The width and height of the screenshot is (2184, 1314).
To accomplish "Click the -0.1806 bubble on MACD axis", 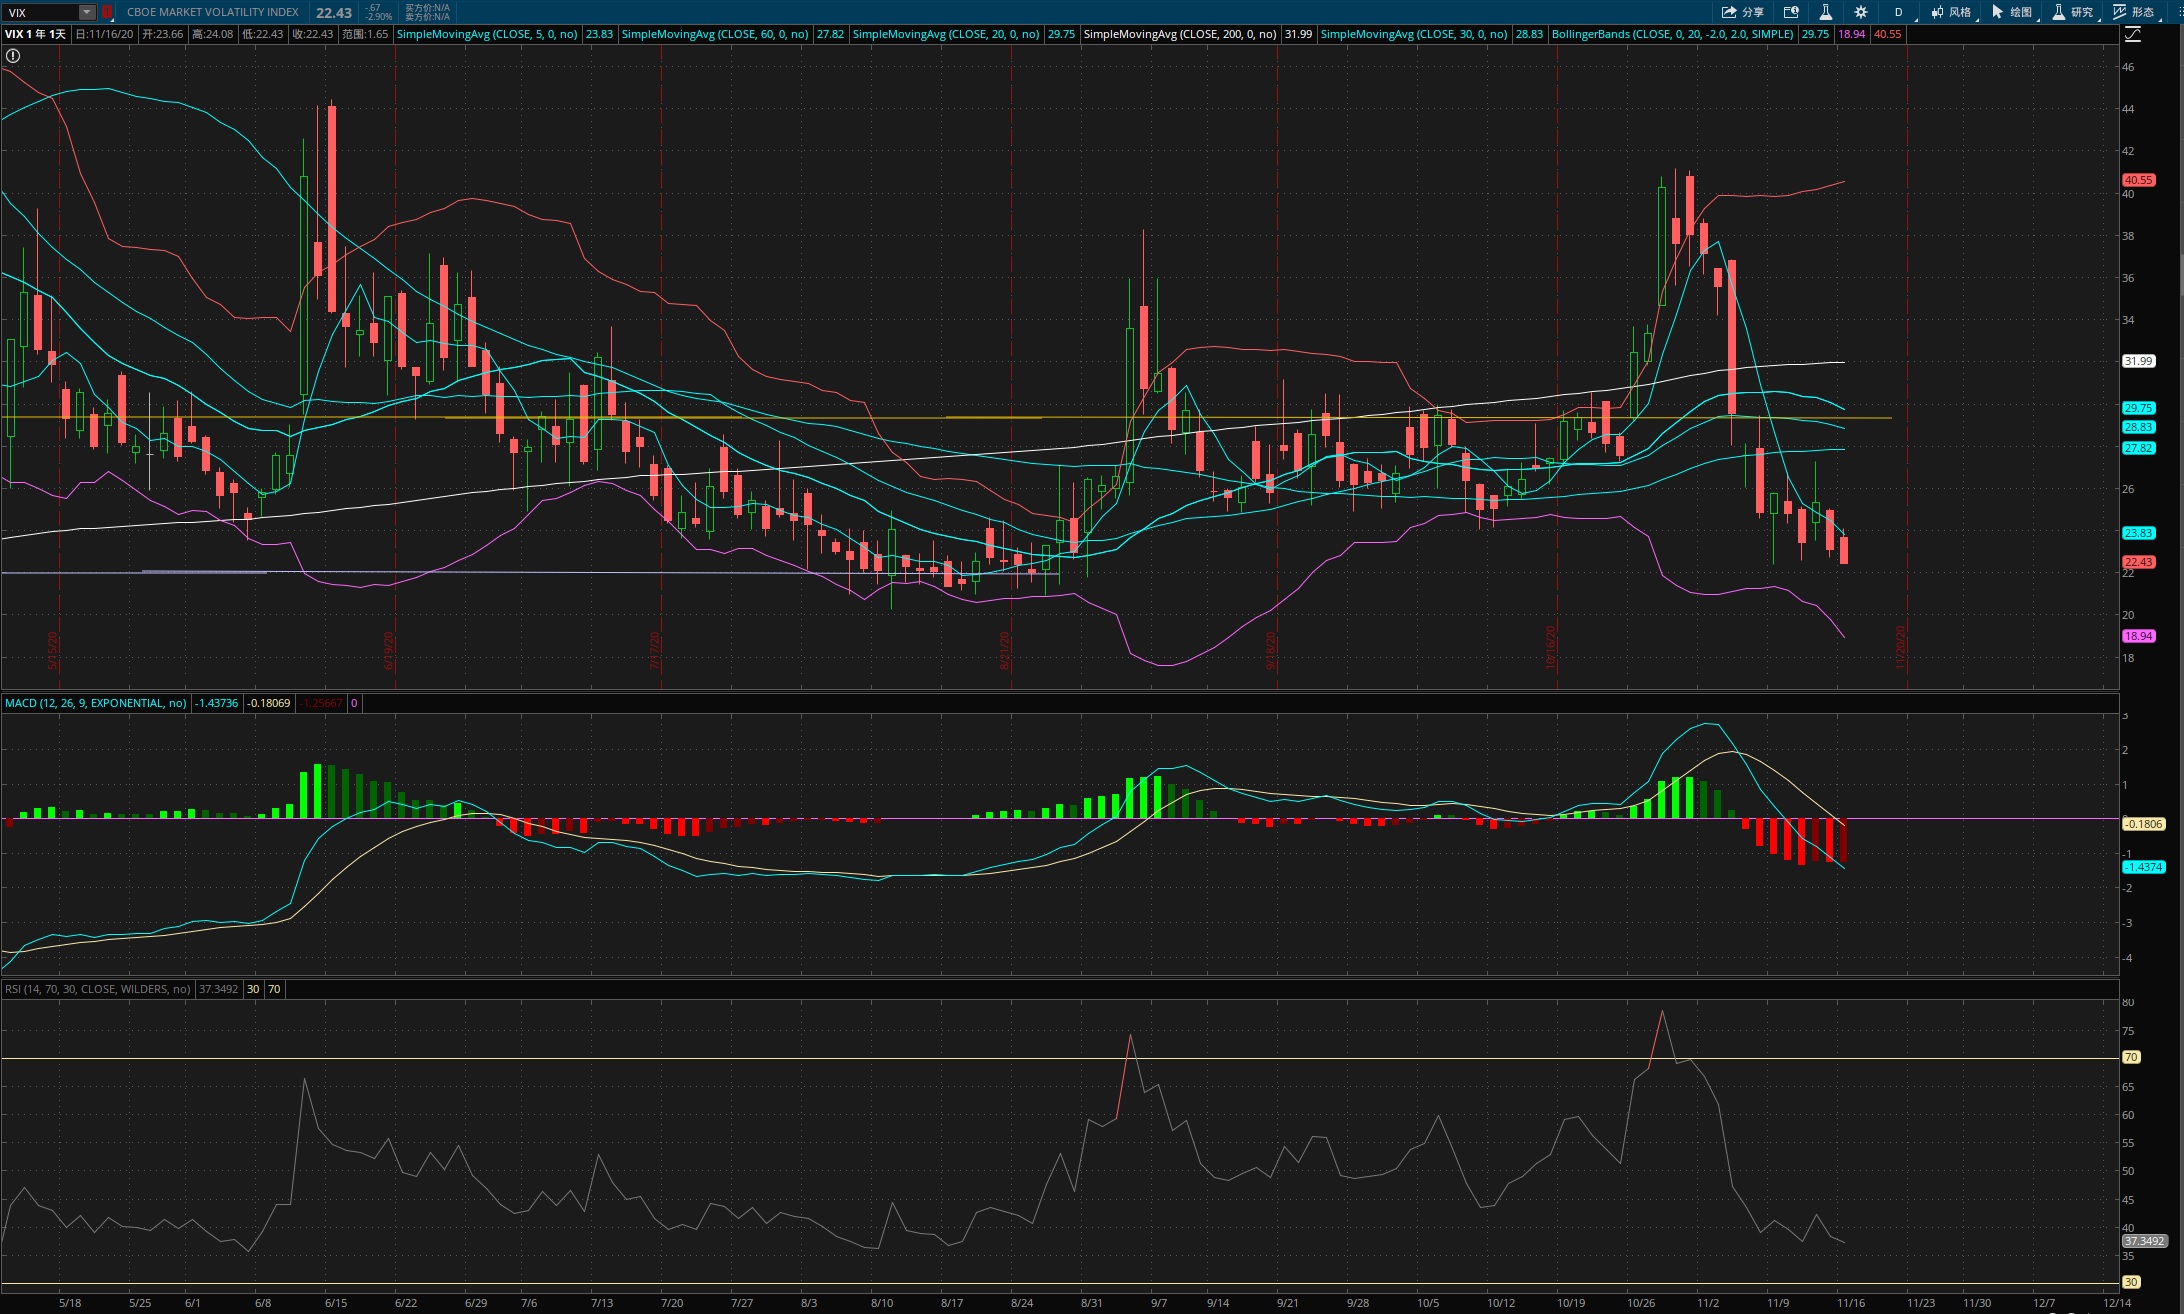I will [2143, 824].
